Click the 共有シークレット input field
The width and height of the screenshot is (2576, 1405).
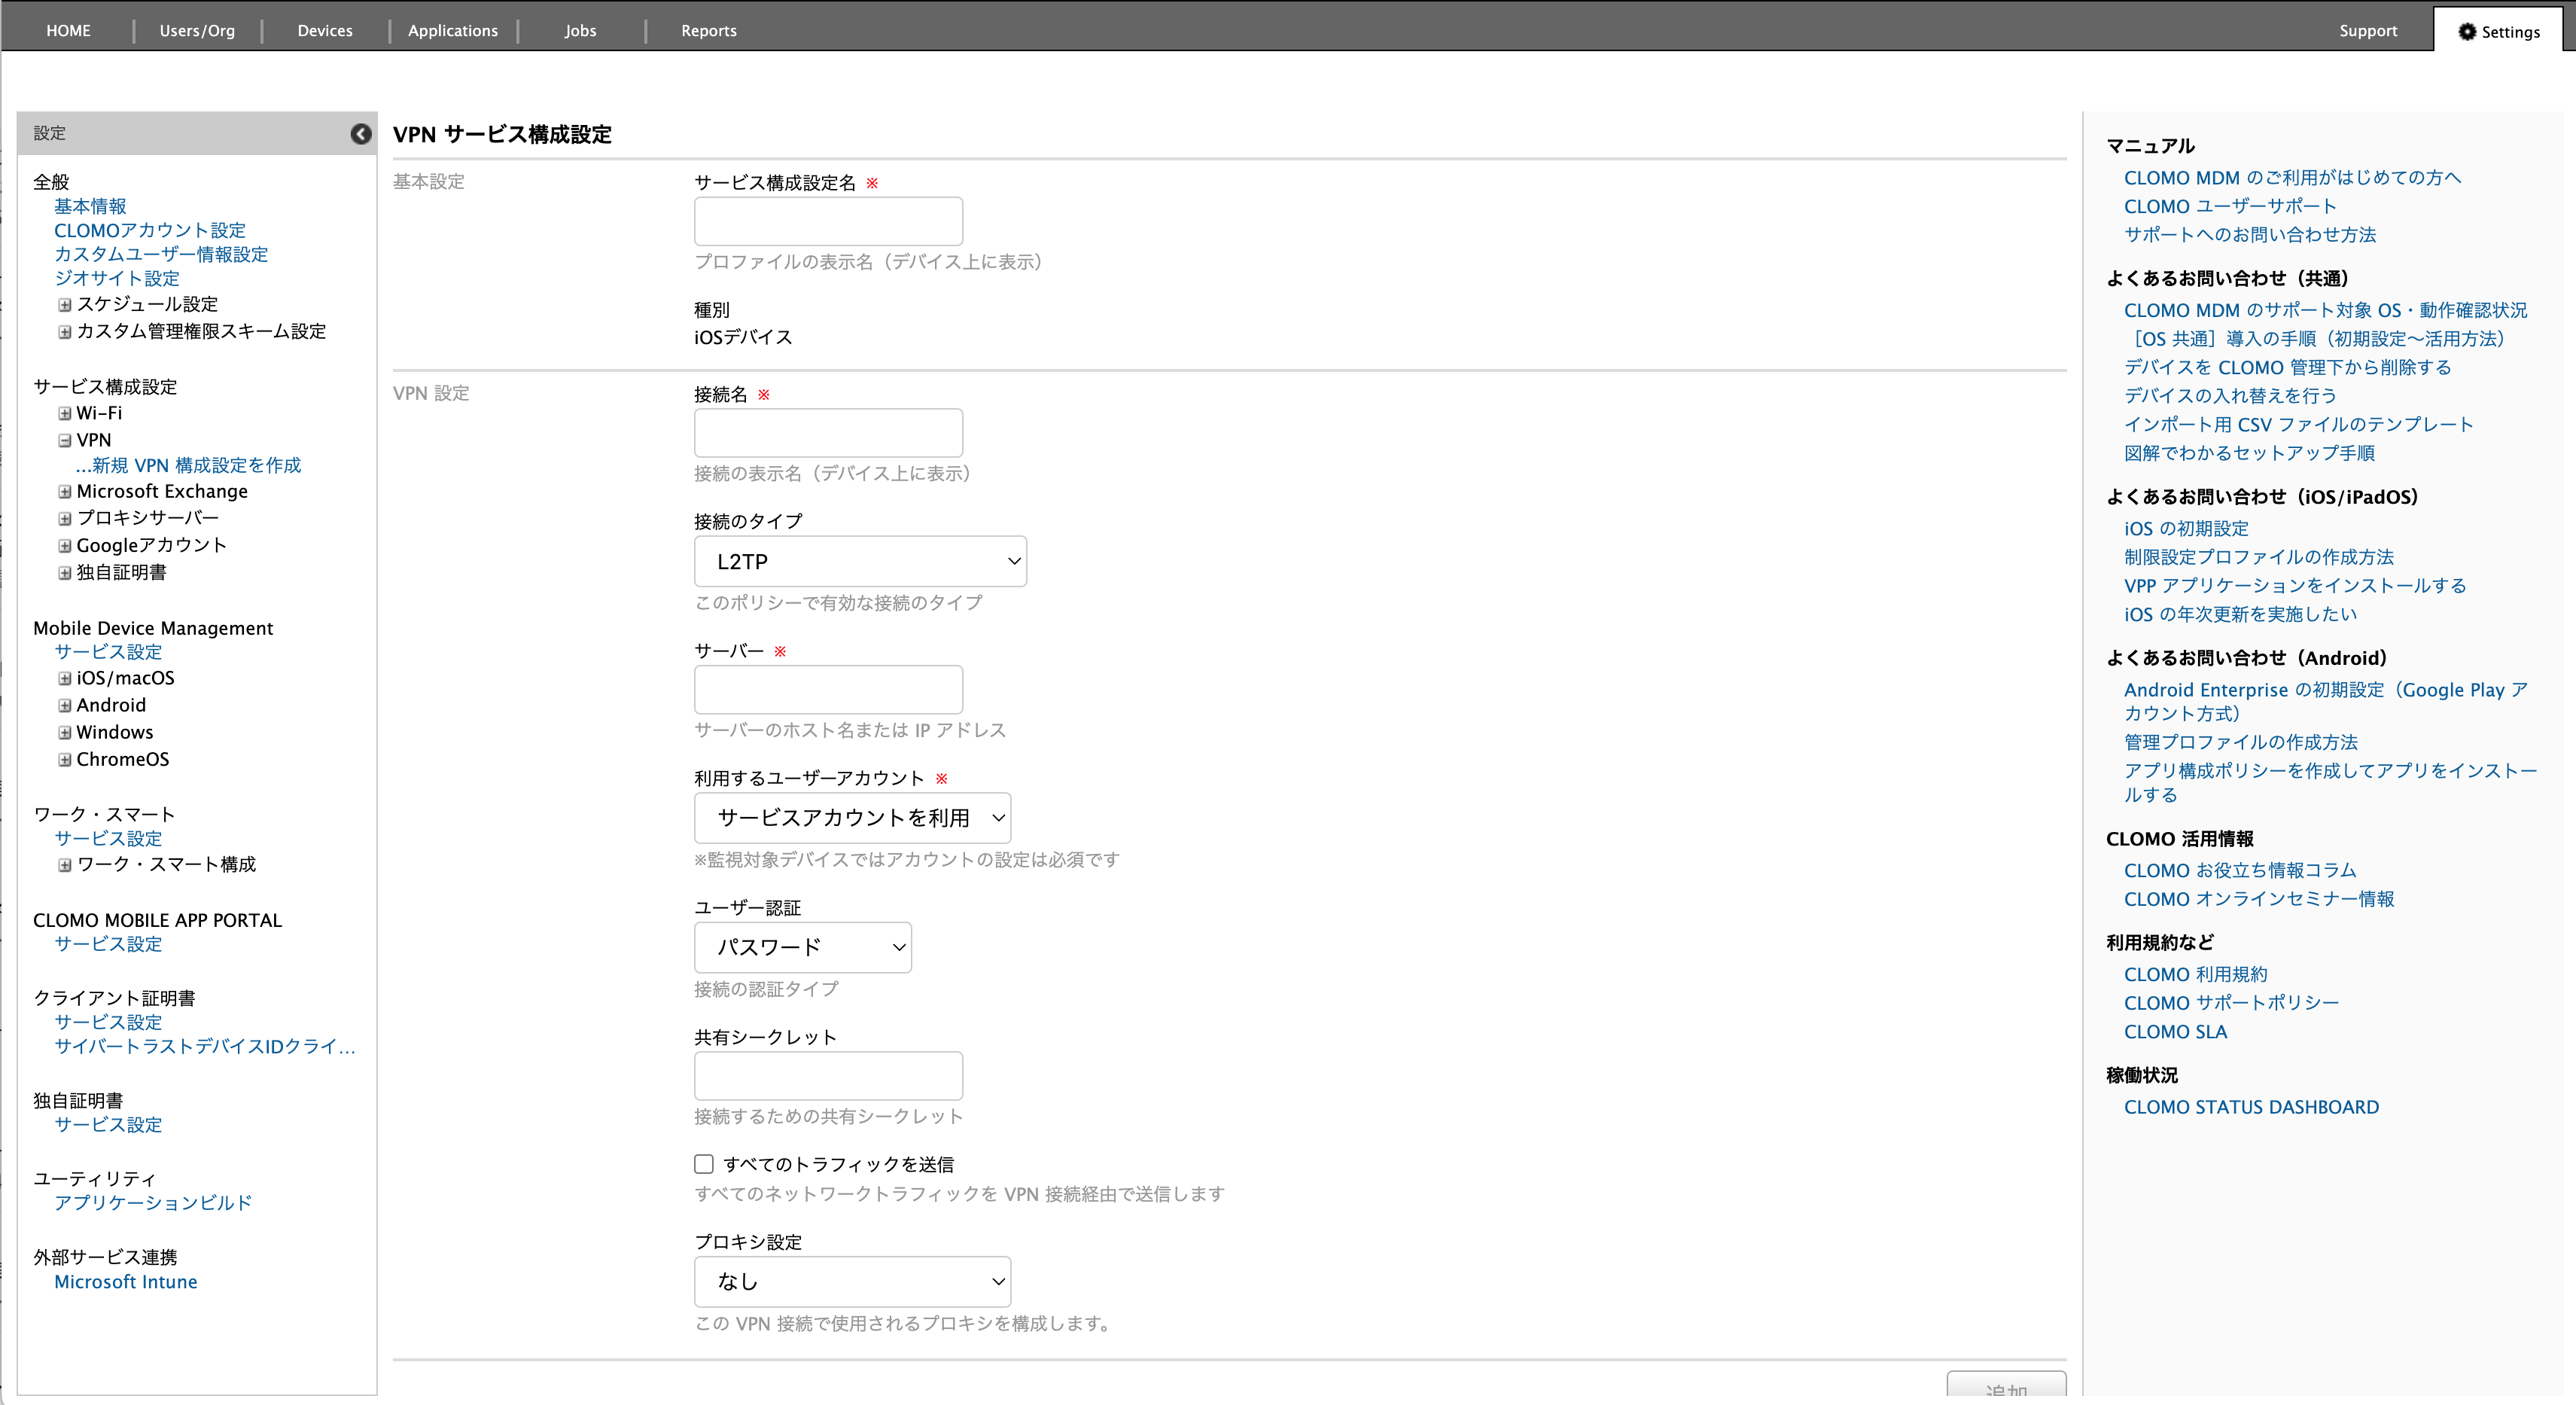pyautogui.click(x=828, y=1076)
